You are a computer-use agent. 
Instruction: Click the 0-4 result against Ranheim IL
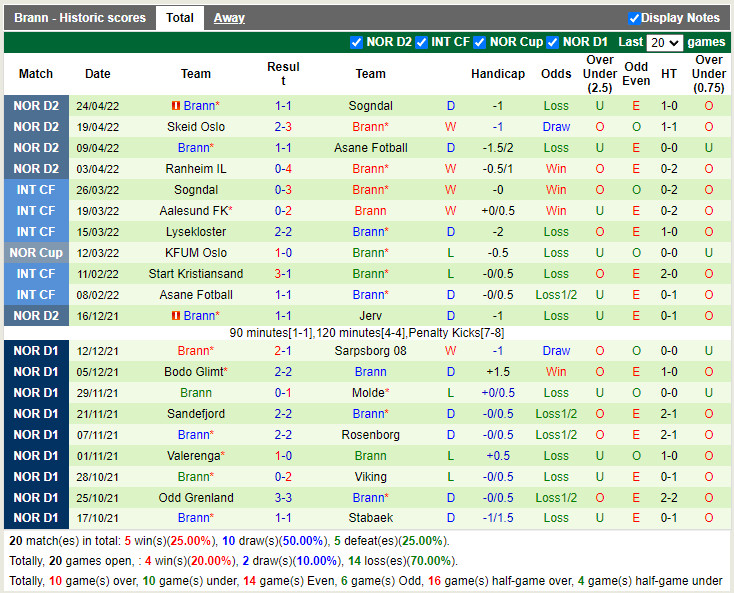283,168
